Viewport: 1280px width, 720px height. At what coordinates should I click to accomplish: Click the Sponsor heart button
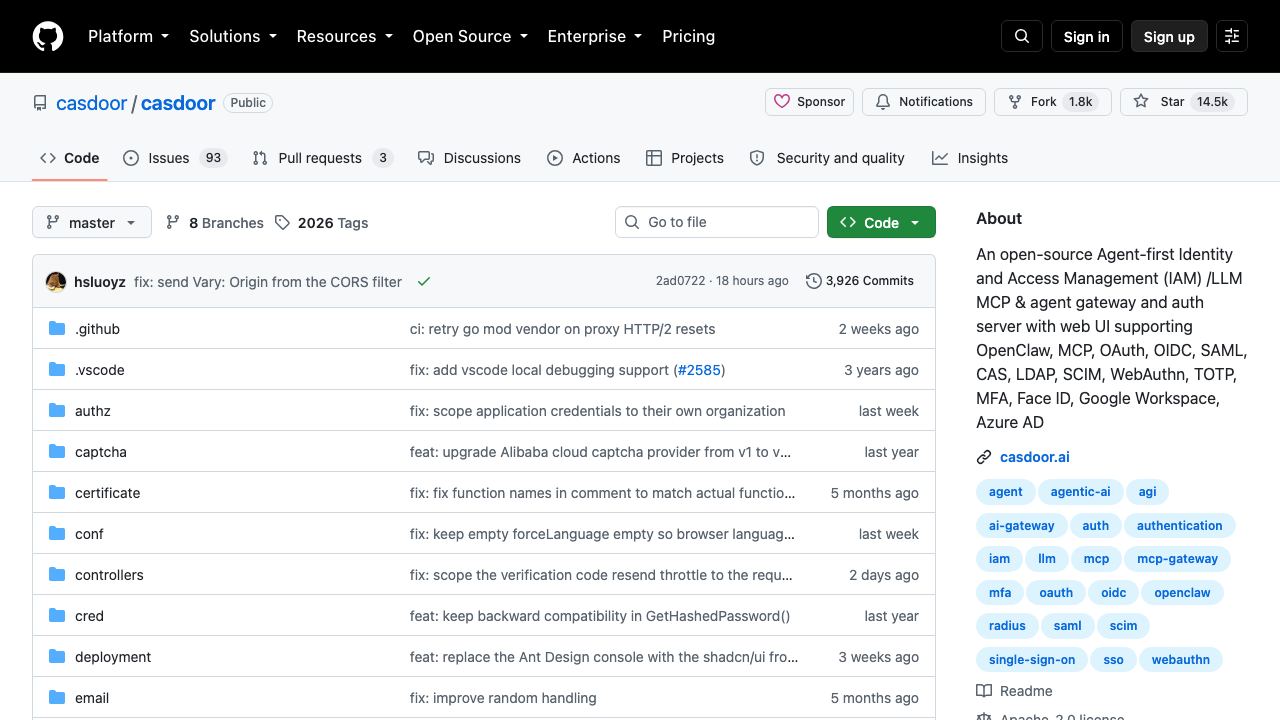[x=810, y=102]
